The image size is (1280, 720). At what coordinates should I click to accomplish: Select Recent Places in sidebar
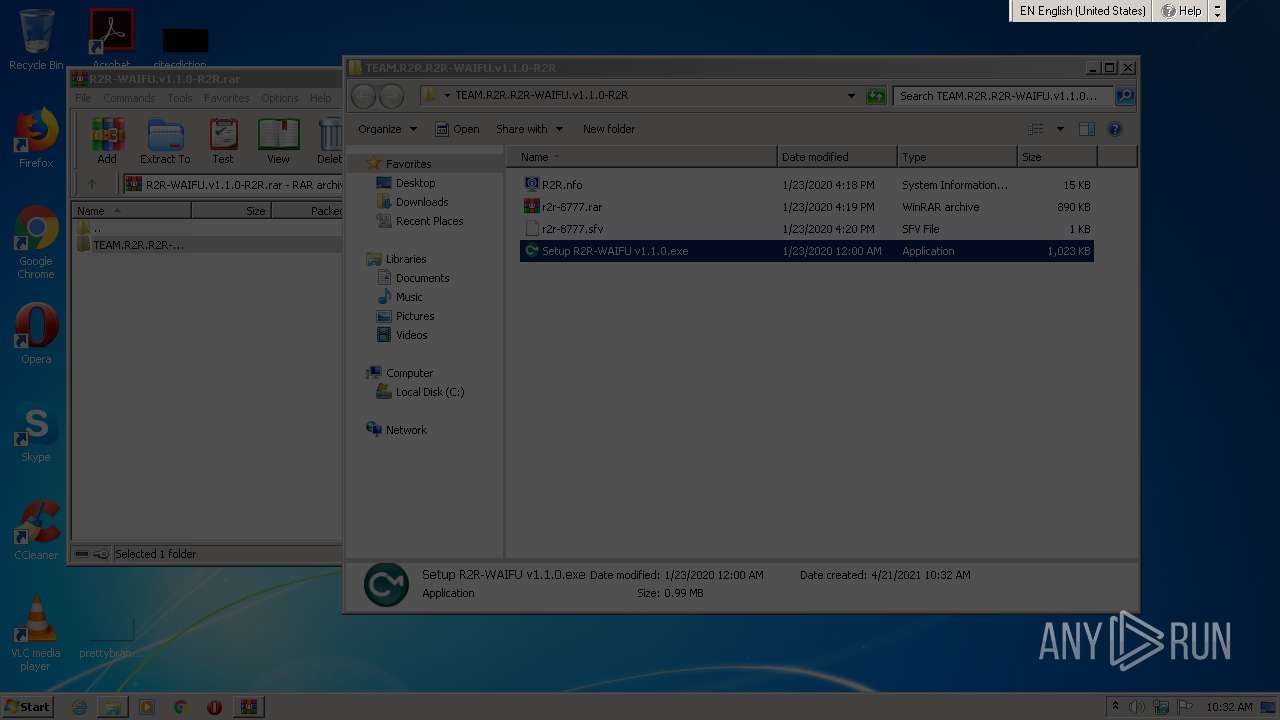click(x=429, y=221)
